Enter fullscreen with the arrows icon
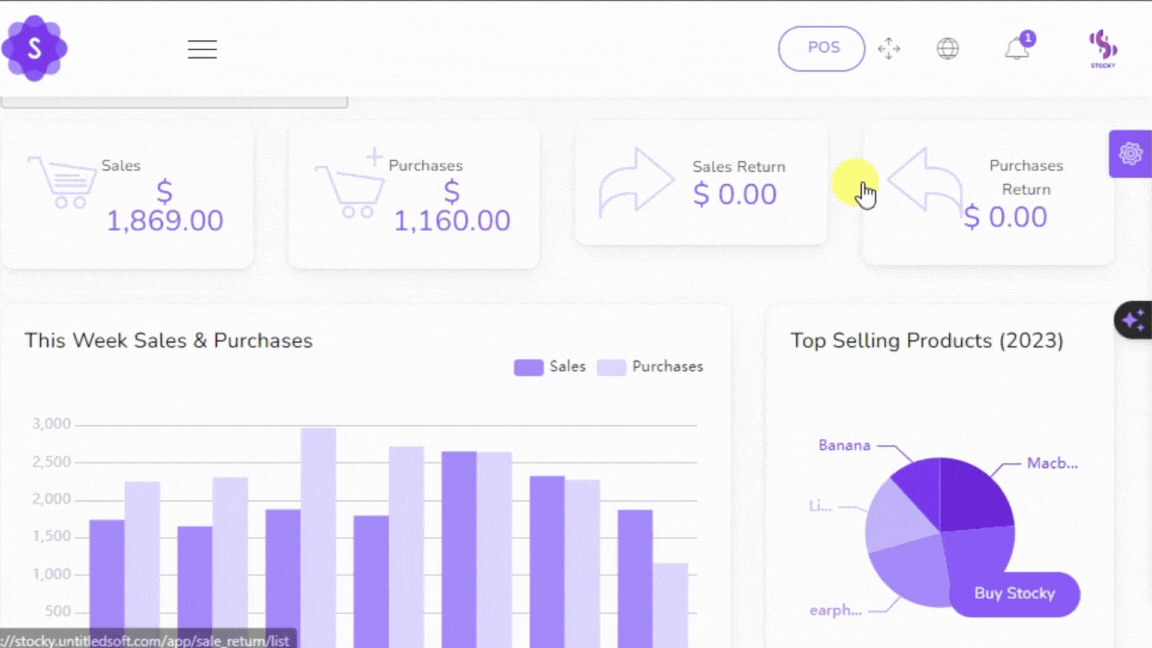1152x648 pixels. pyautogui.click(x=889, y=49)
